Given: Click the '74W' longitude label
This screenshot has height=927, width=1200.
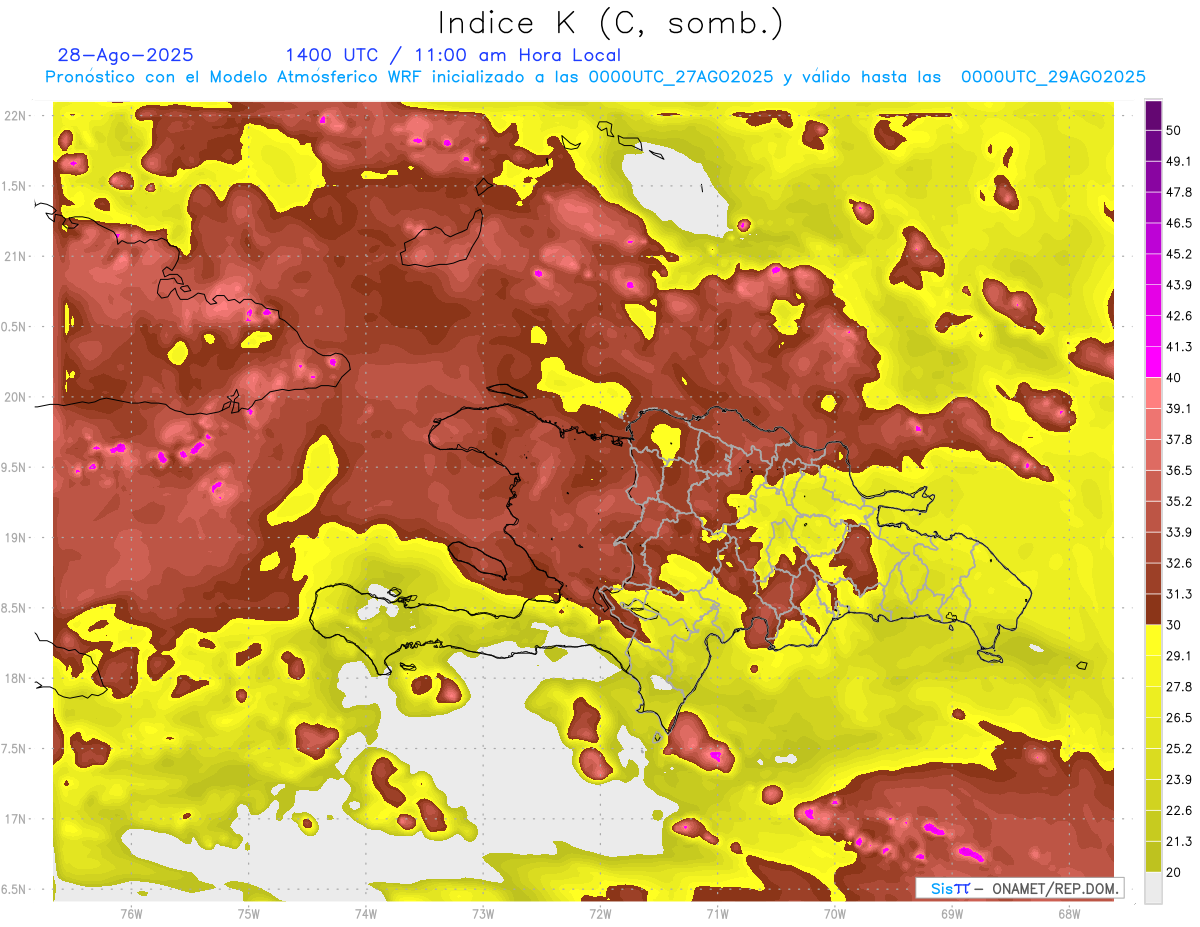Looking at the screenshot, I should point(366,913).
